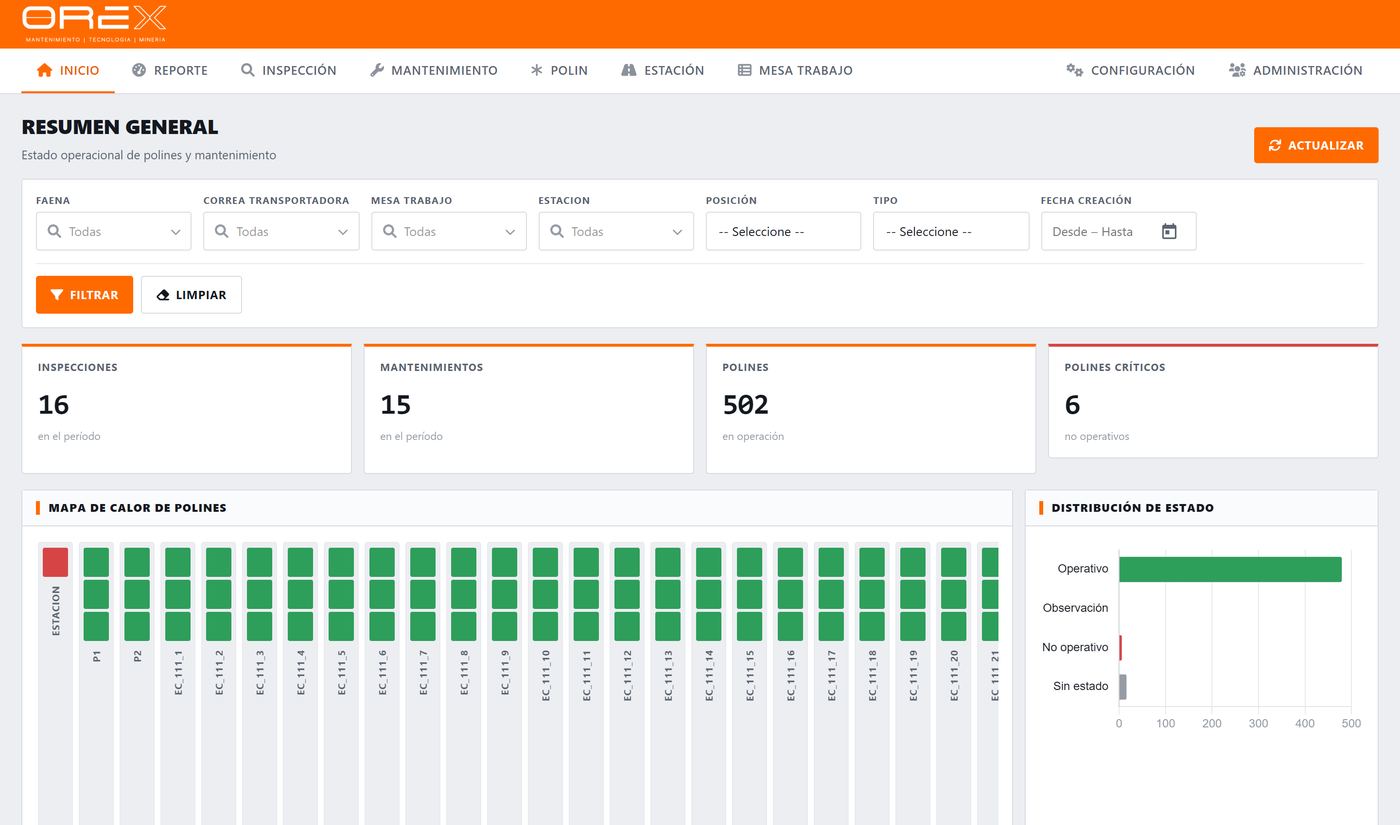The height and width of the screenshot is (825, 1400).
Task: Open the TIPO select box
Action: (x=951, y=231)
